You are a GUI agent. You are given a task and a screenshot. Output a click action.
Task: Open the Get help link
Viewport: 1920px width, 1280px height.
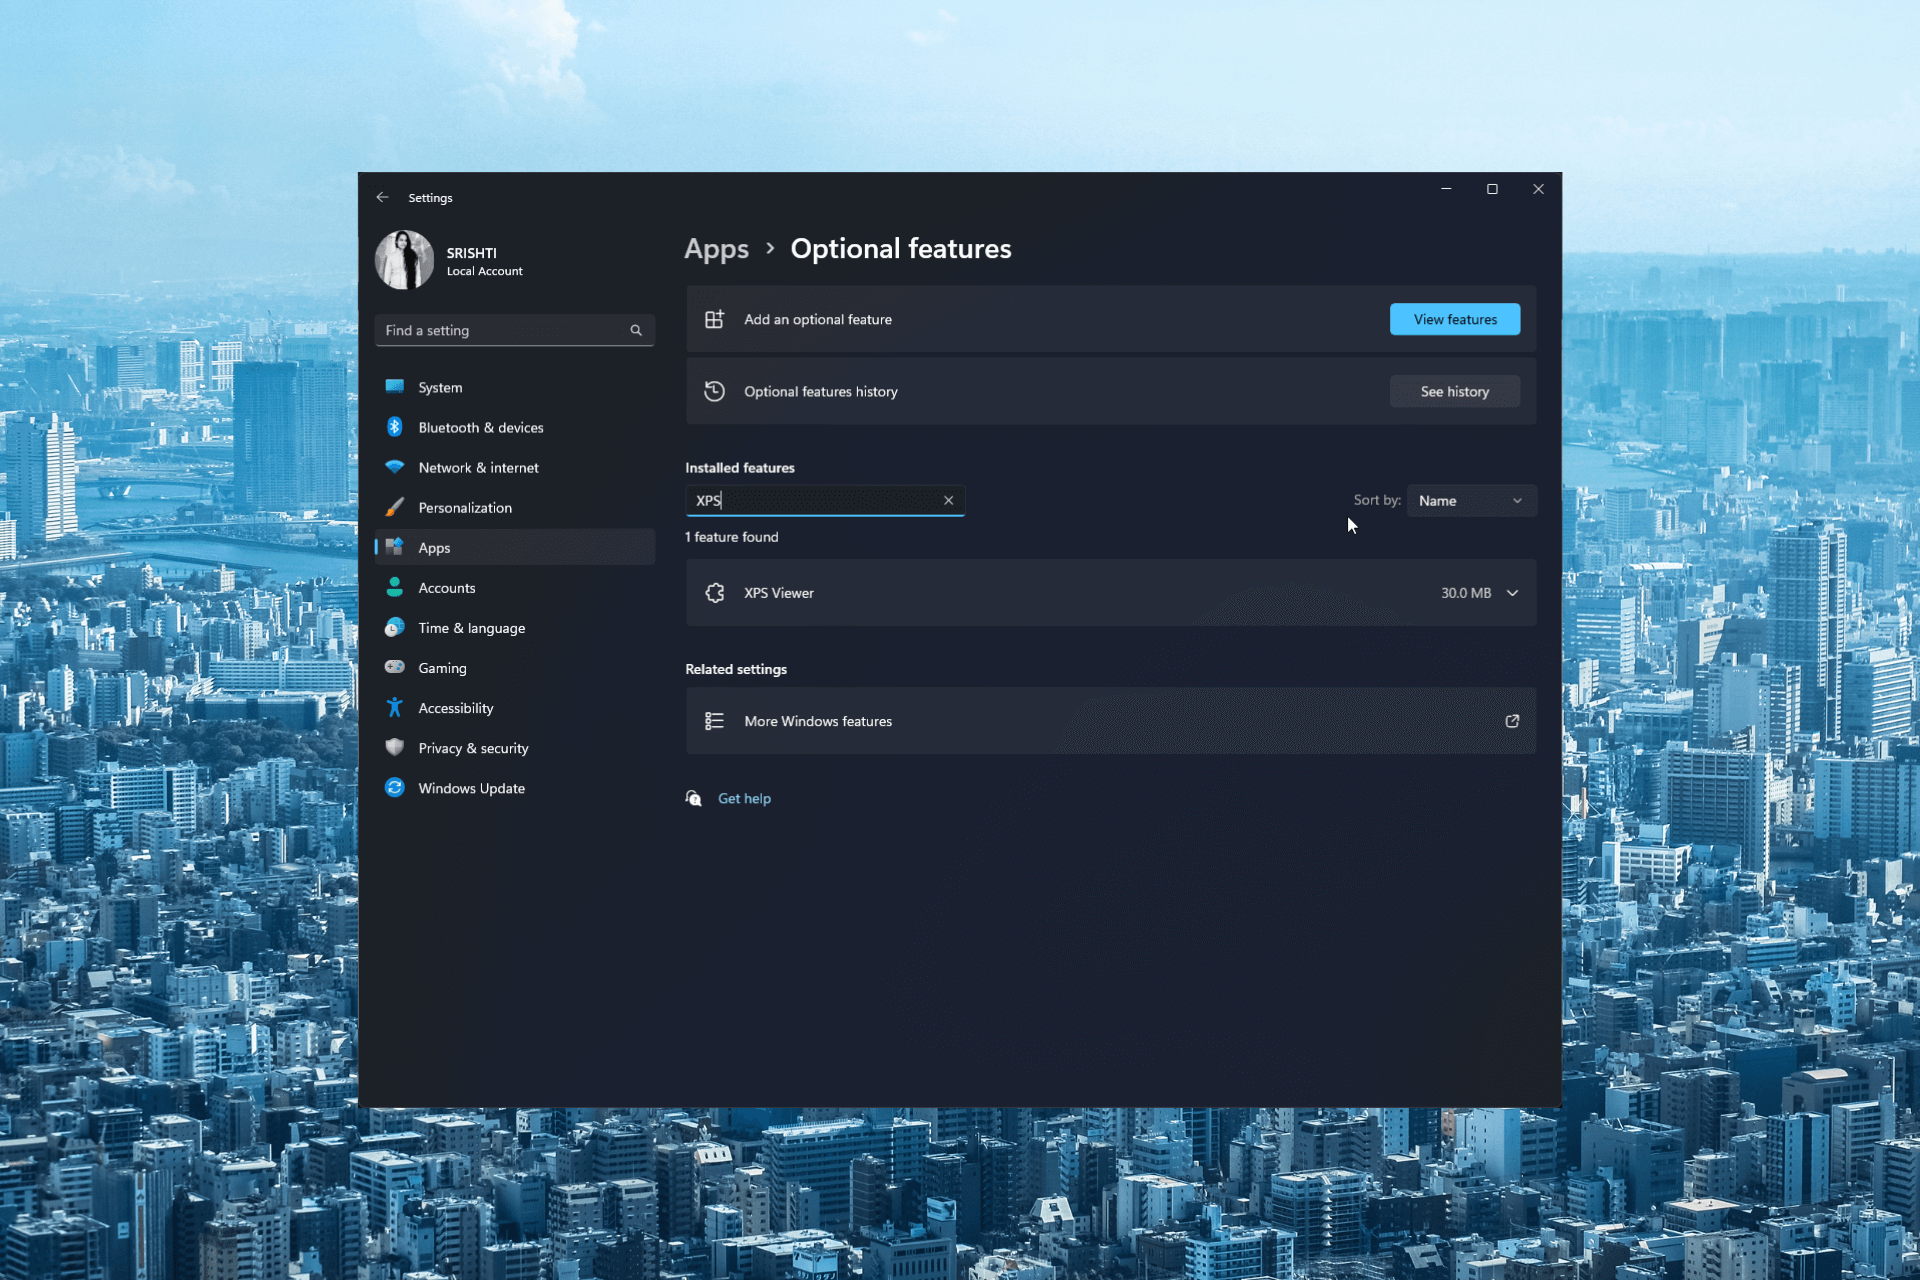pyautogui.click(x=744, y=798)
